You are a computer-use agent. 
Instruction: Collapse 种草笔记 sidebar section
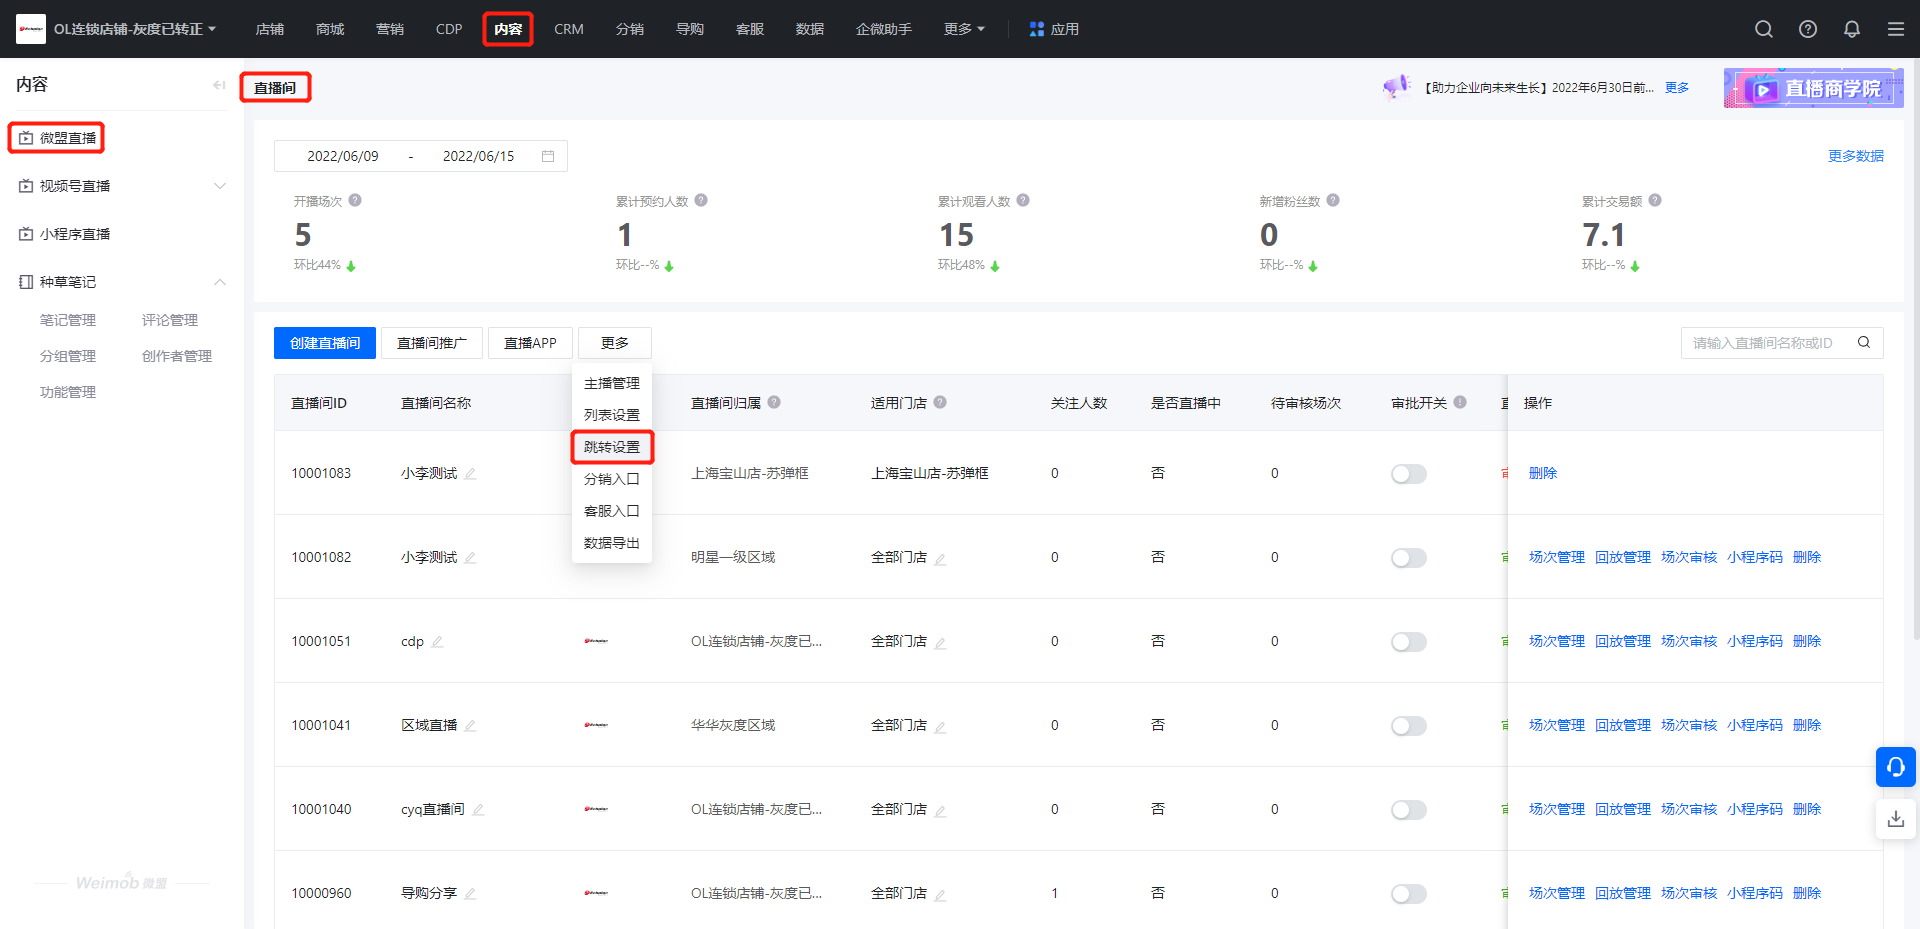pos(220,282)
